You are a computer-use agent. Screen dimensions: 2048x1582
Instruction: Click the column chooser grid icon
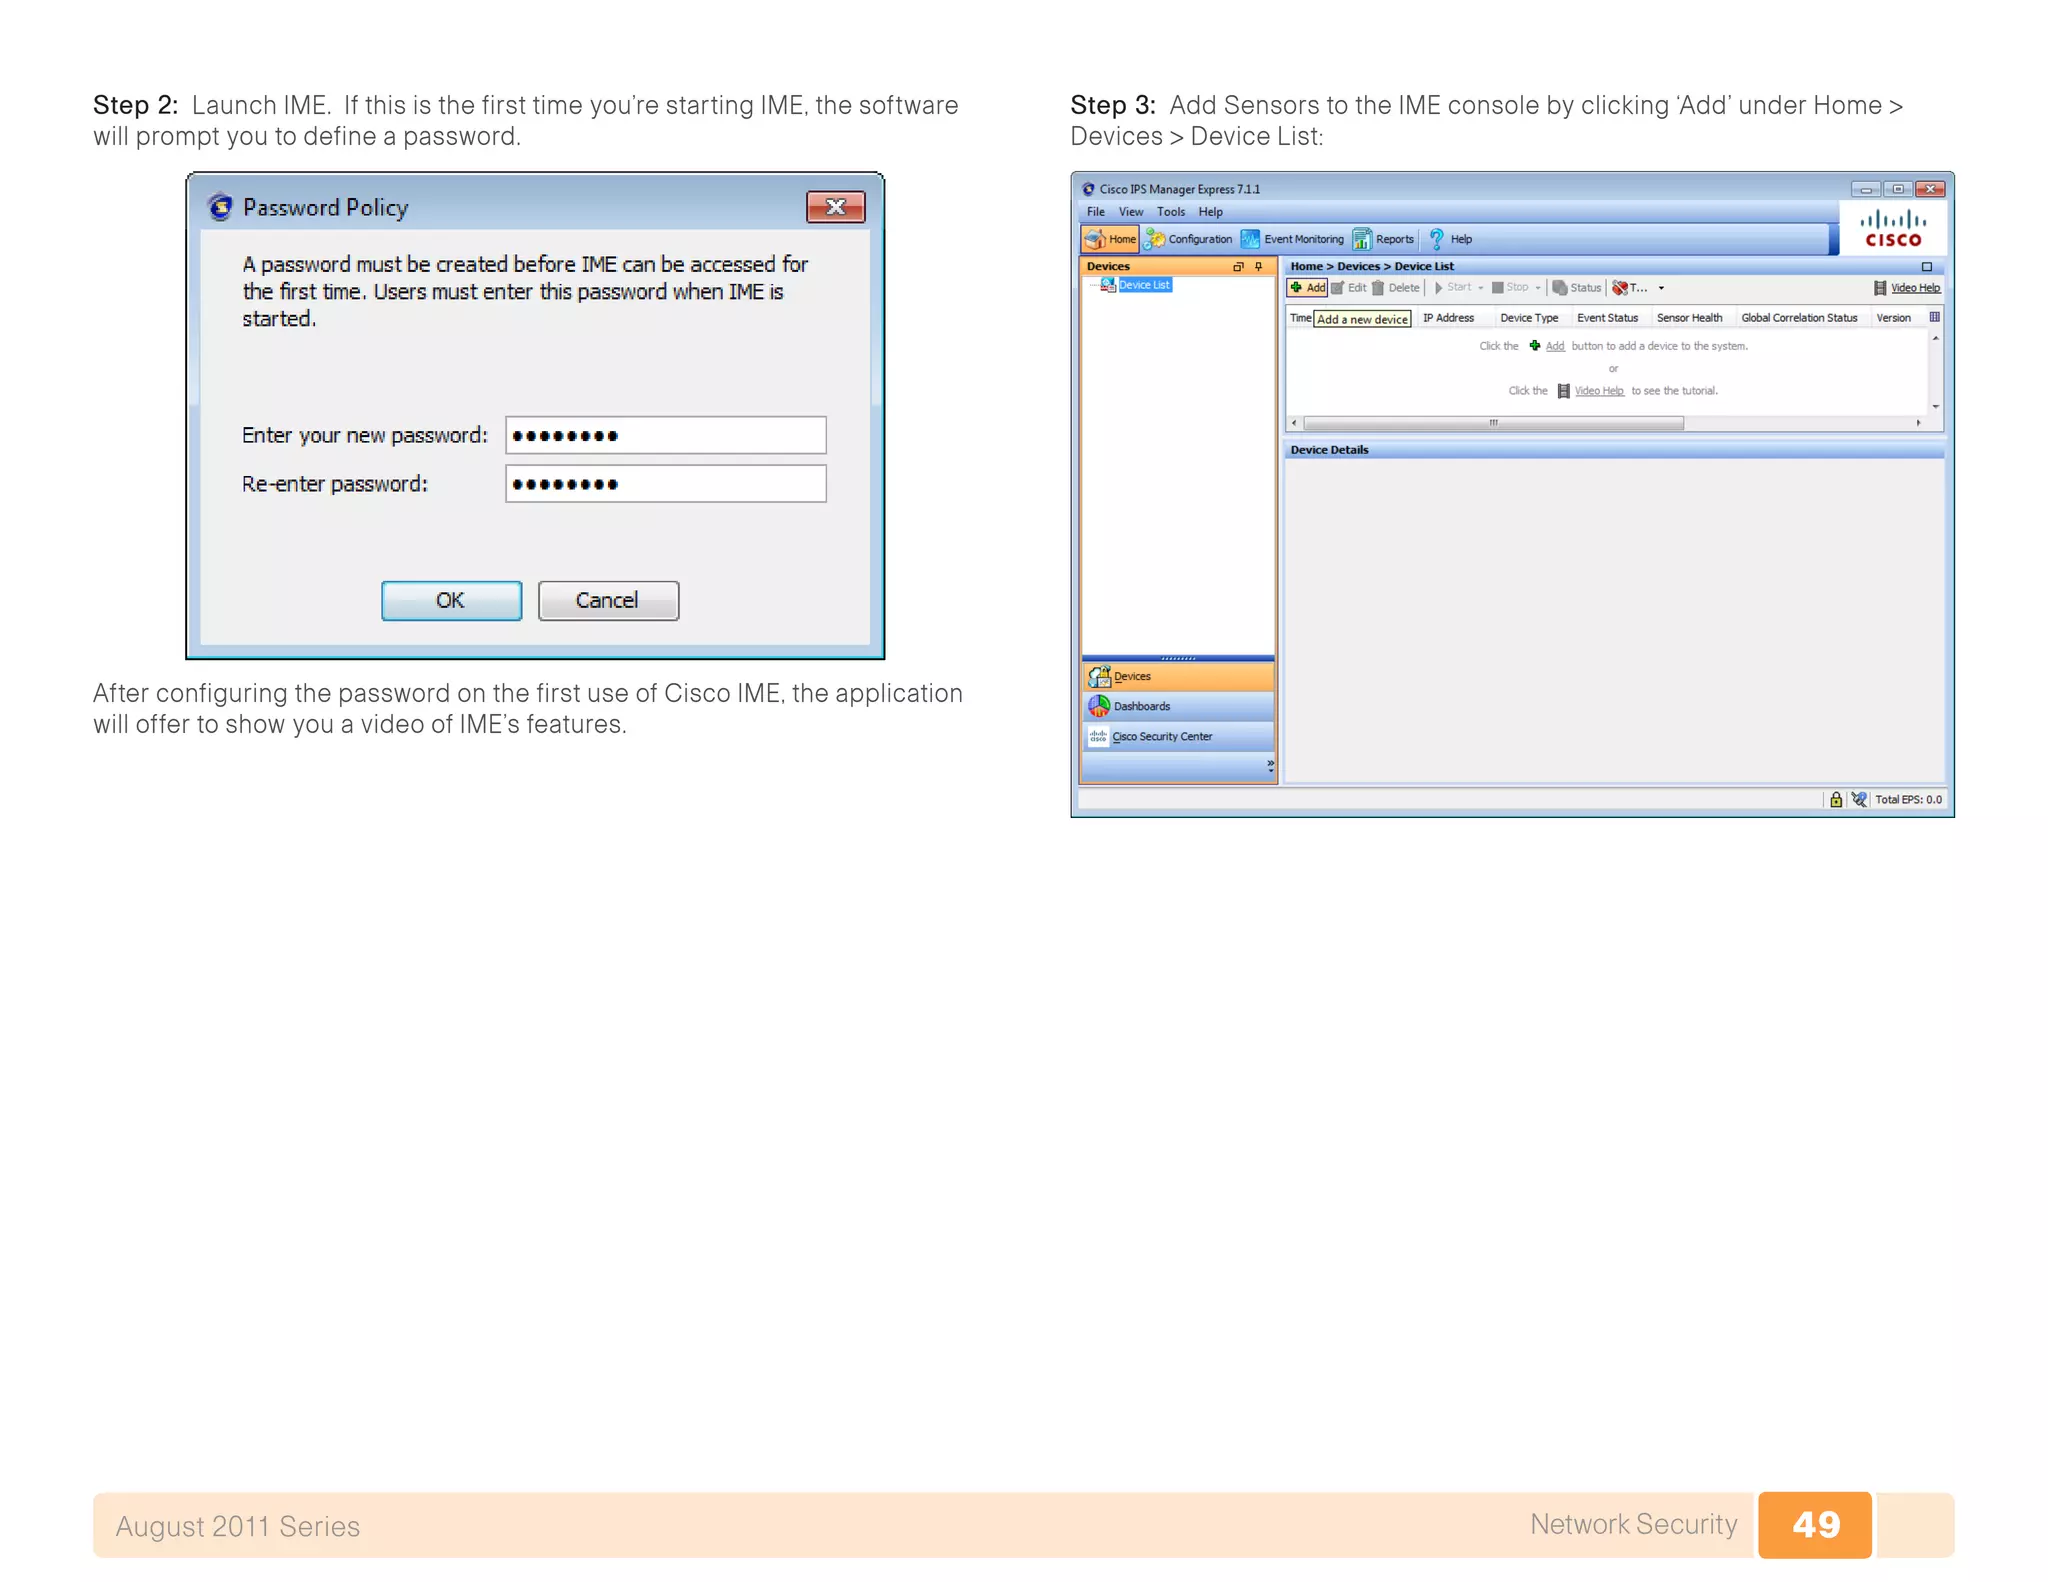click(1935, 317)
